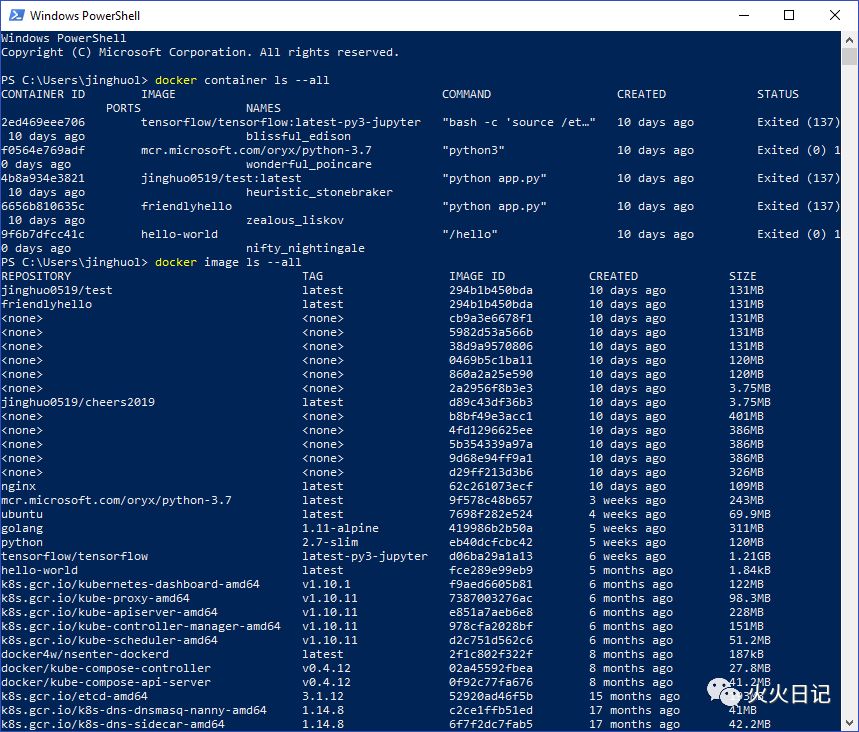859x732 pixels.
Task: Click repository docker/kube-compose-controller
Action: [x=106, y=668]
